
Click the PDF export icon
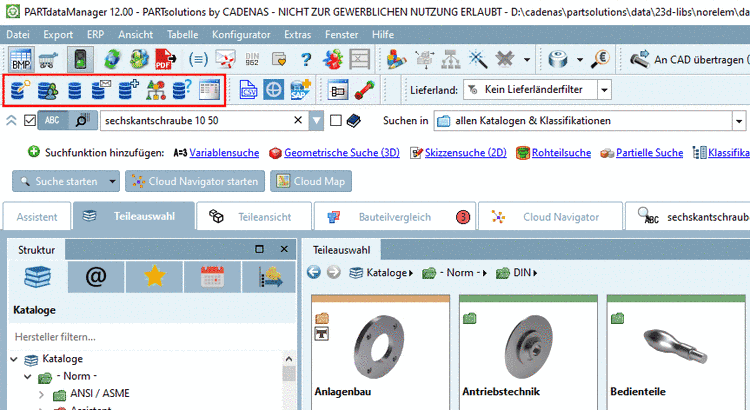click(165, 60)
